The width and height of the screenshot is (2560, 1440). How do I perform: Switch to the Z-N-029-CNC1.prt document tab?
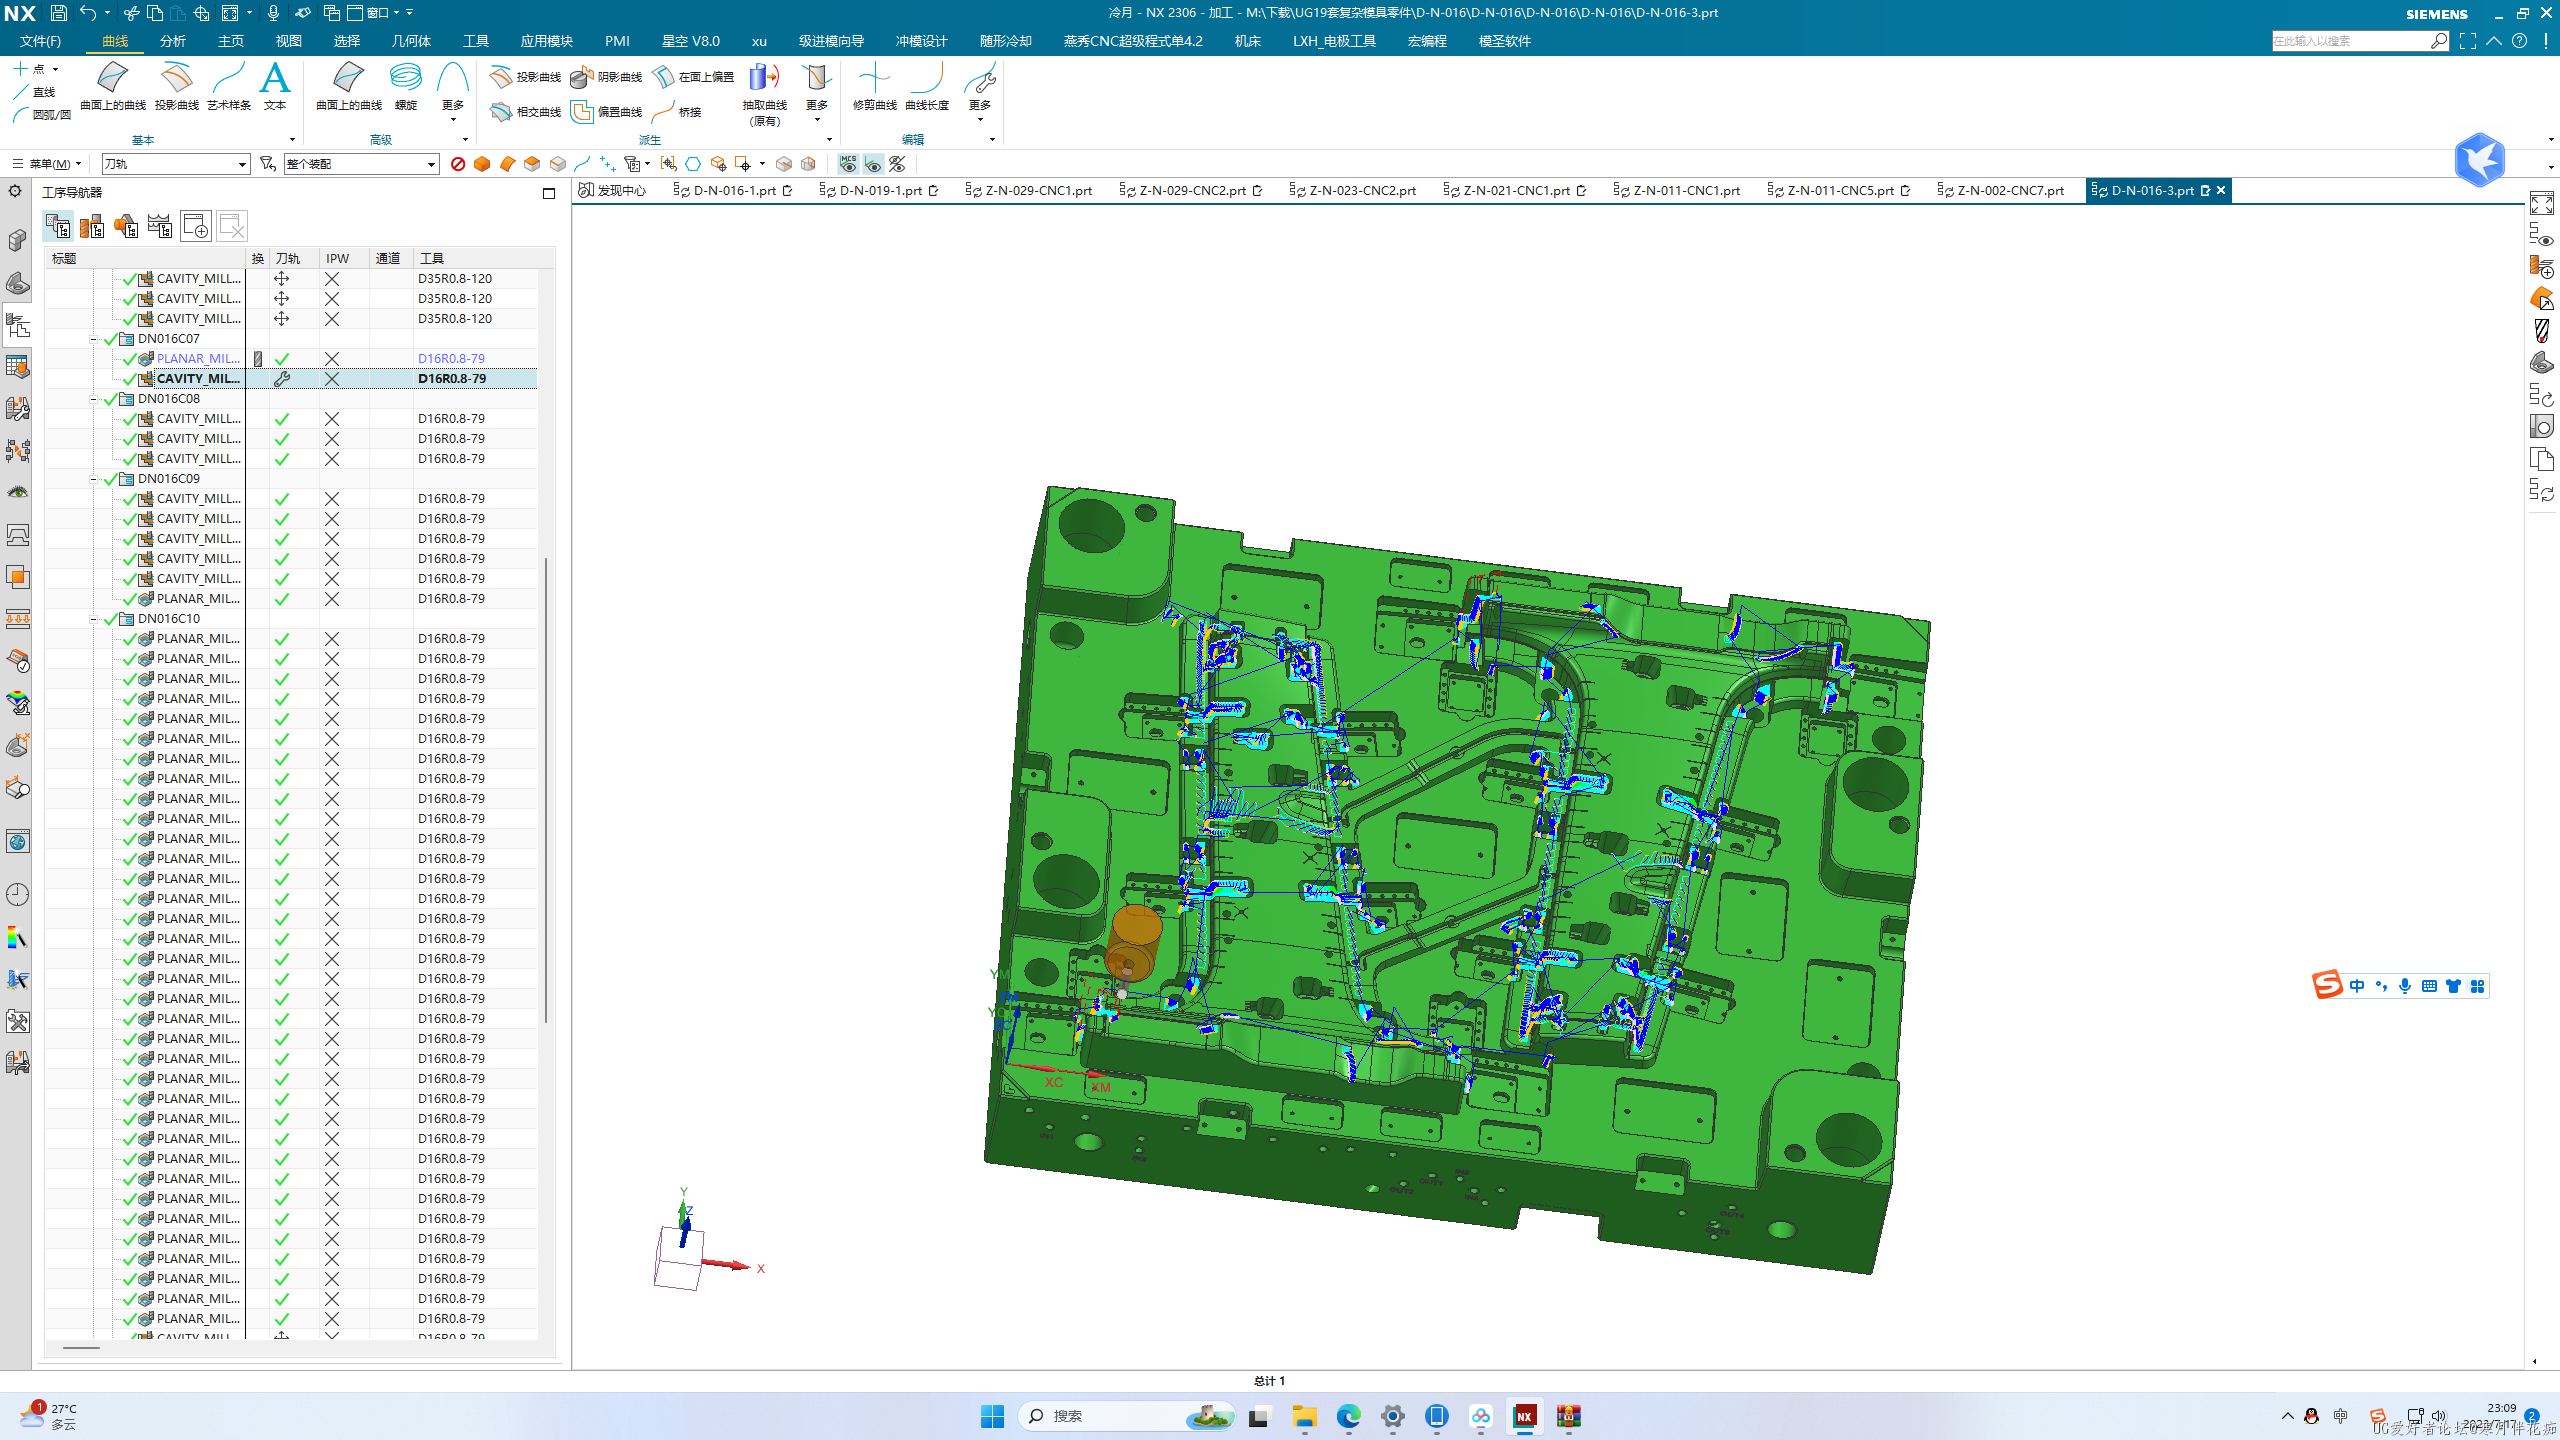coord(1029,190)
